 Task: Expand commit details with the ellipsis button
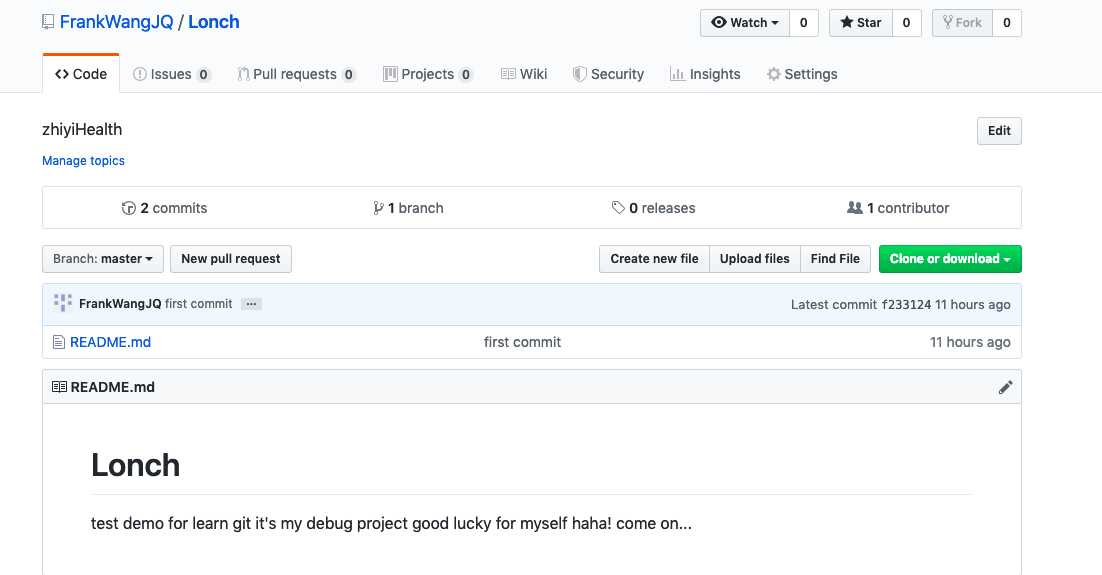click(x=251, y=304)
